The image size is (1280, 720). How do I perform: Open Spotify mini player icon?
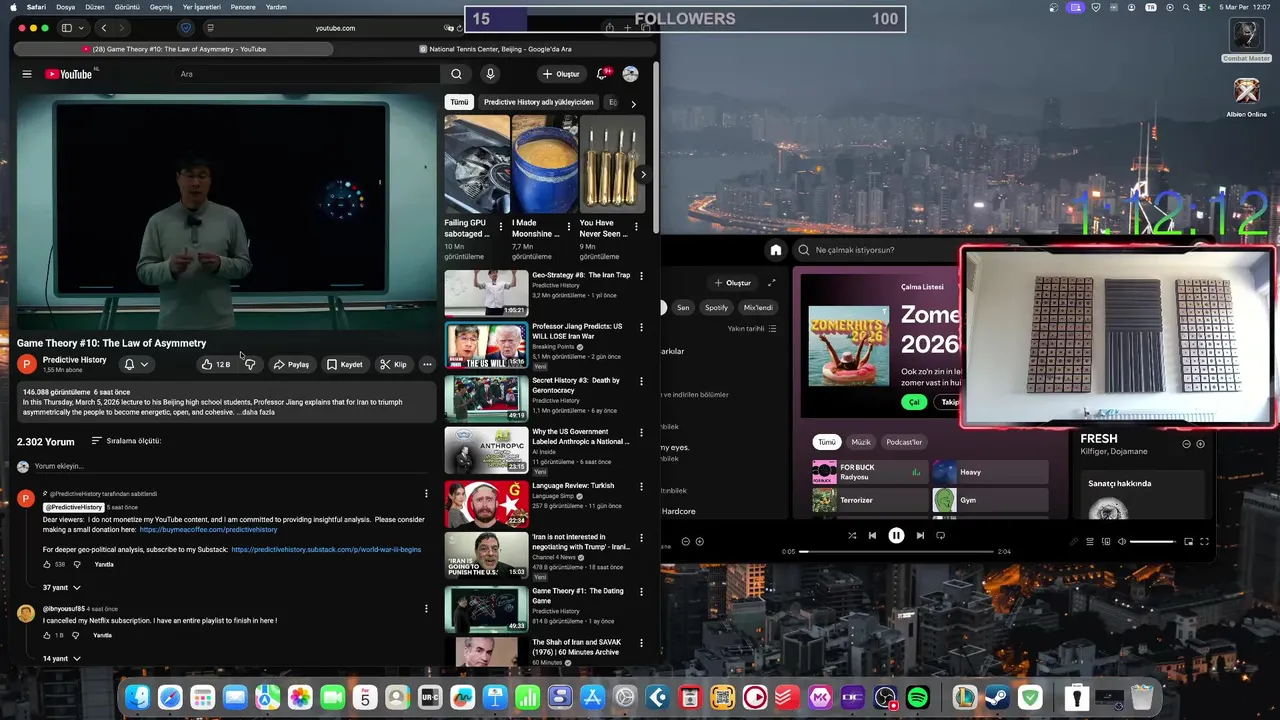[1188, 541]
